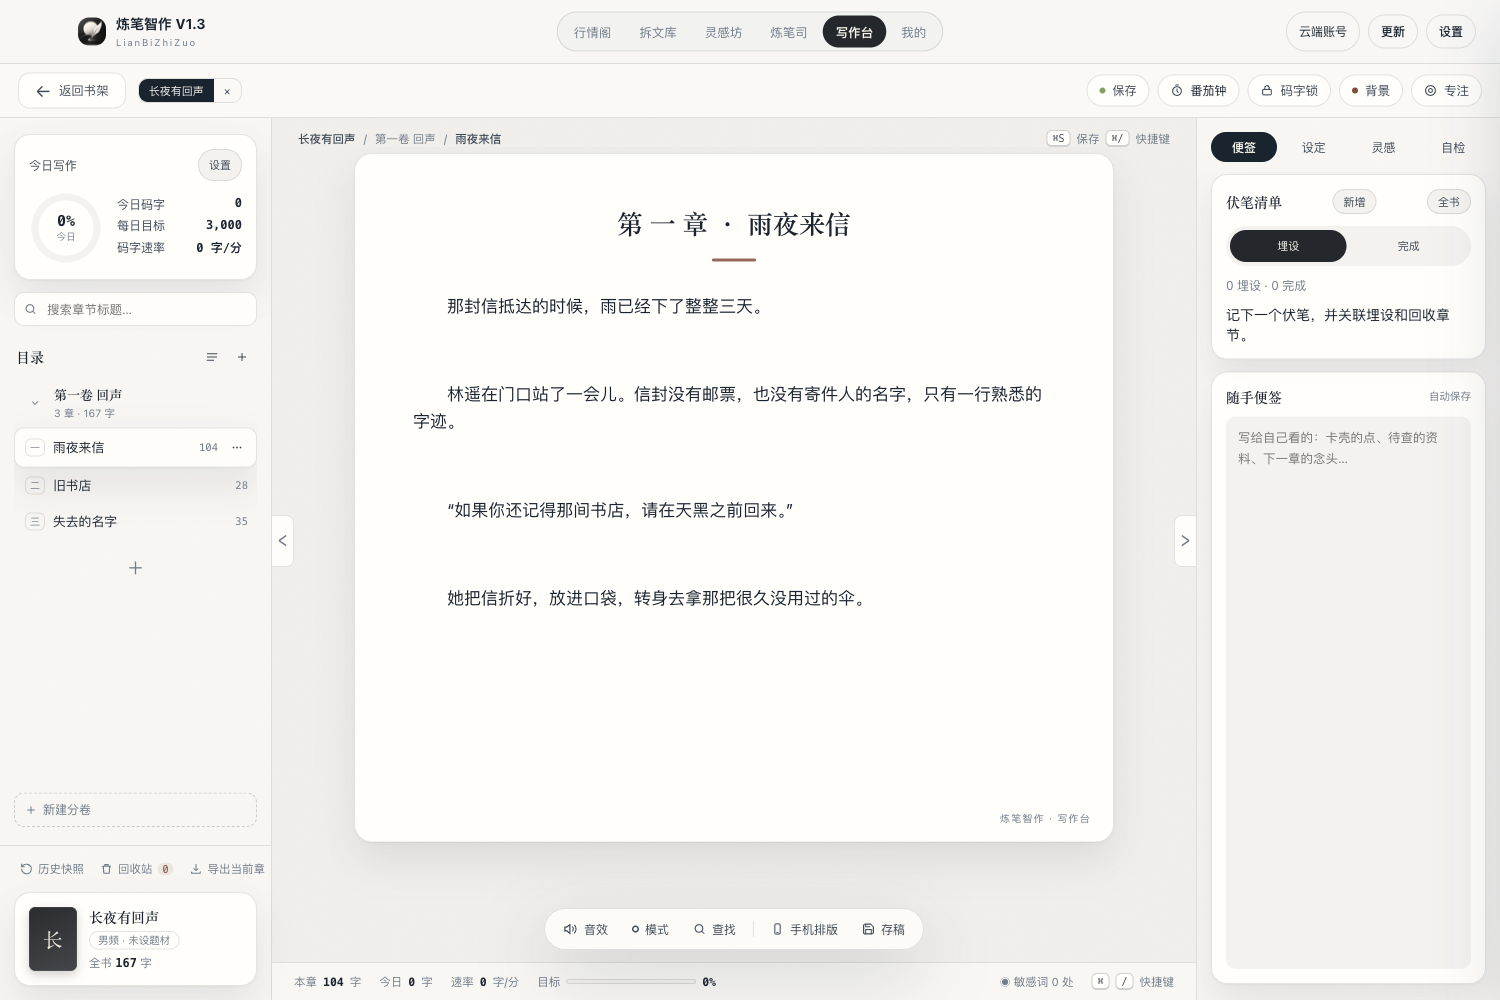This screenshot has height=1000, width=1500.
Task: Click the 搜索章节标题 search field
Action: pyautogui.click(x=136, y=309)
